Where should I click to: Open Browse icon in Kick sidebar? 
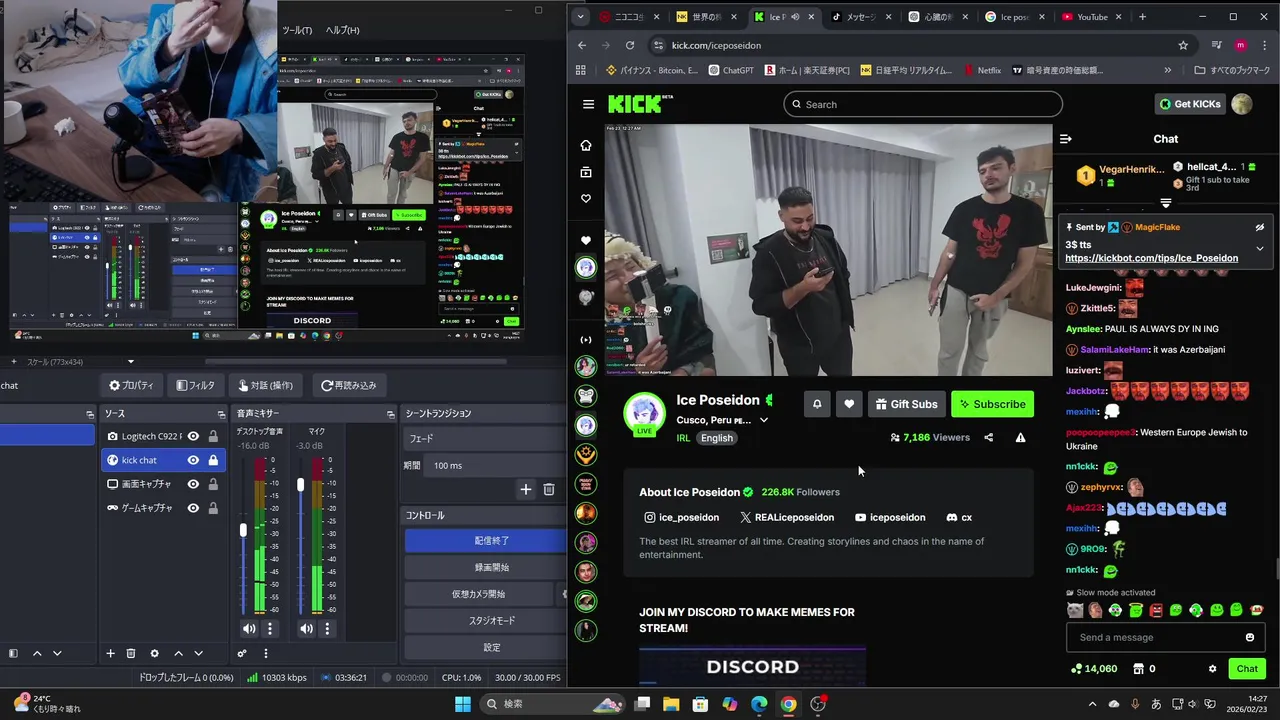tap(586, 172)
